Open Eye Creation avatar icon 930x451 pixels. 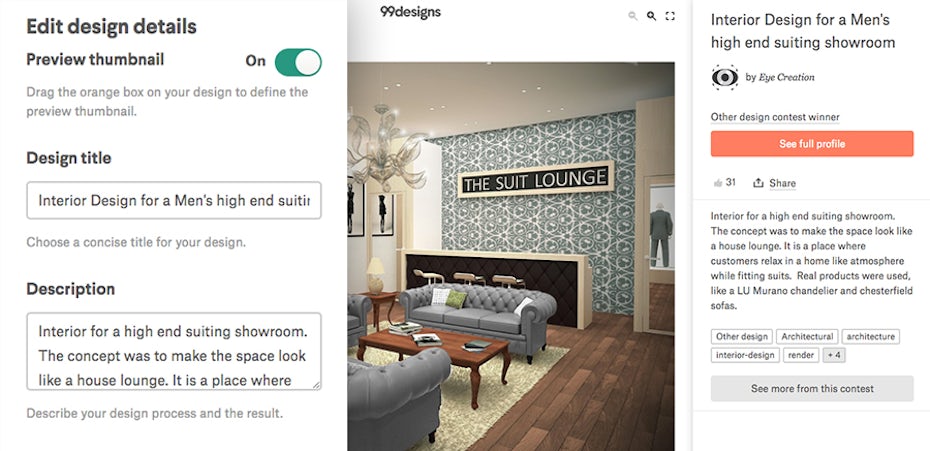[x=725, y=77]
